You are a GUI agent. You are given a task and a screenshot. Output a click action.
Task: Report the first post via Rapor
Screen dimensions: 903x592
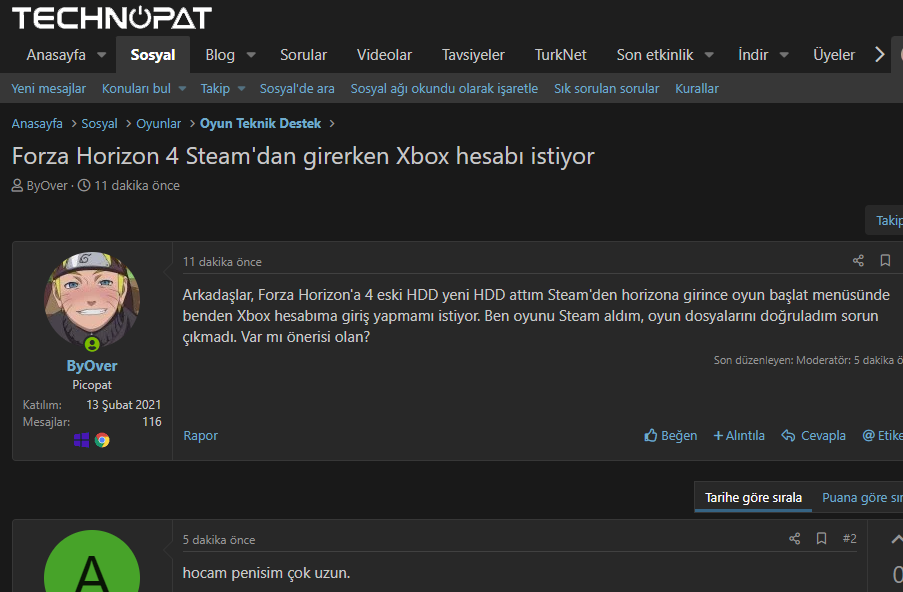point(200,435)
